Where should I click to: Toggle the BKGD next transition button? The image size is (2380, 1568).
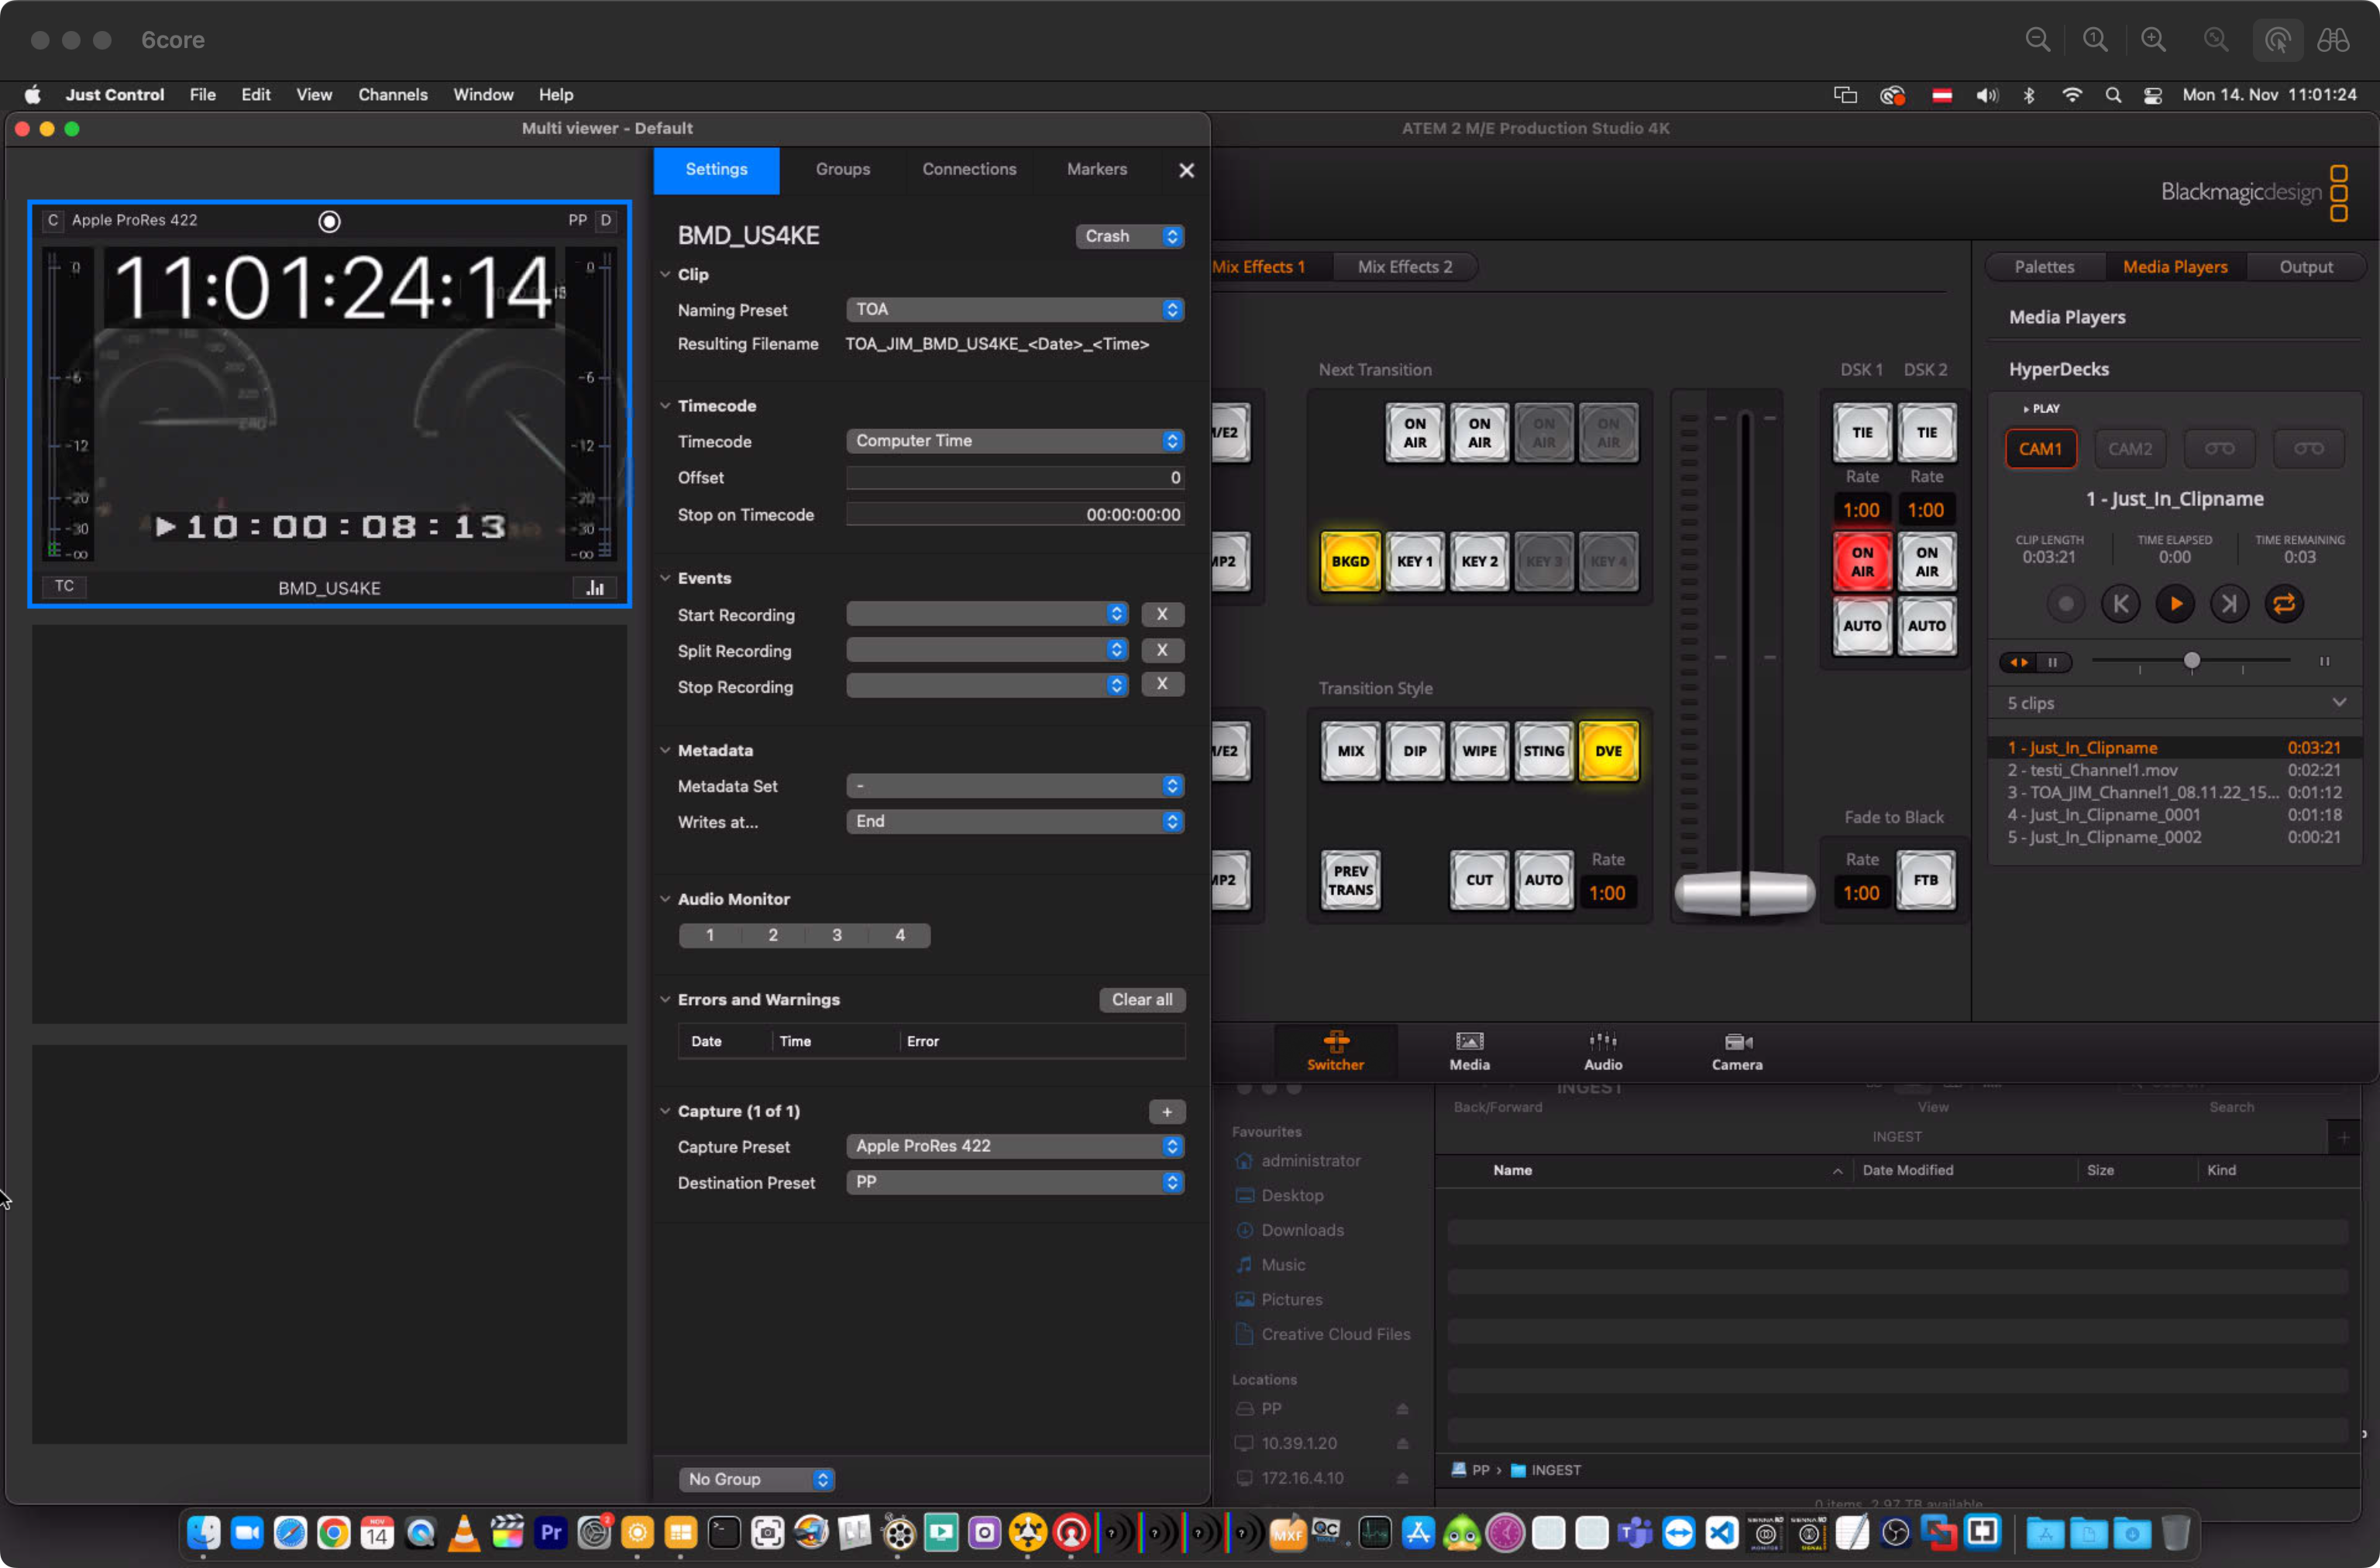[x=1350, y=561]
